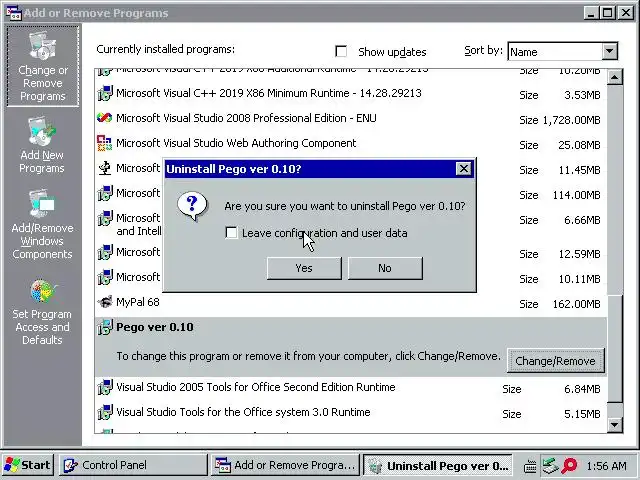The width and height of the screenshot is (640, 480).
Task: Click the 1:56 AM taskbar clock
Action: click(606, 466)
